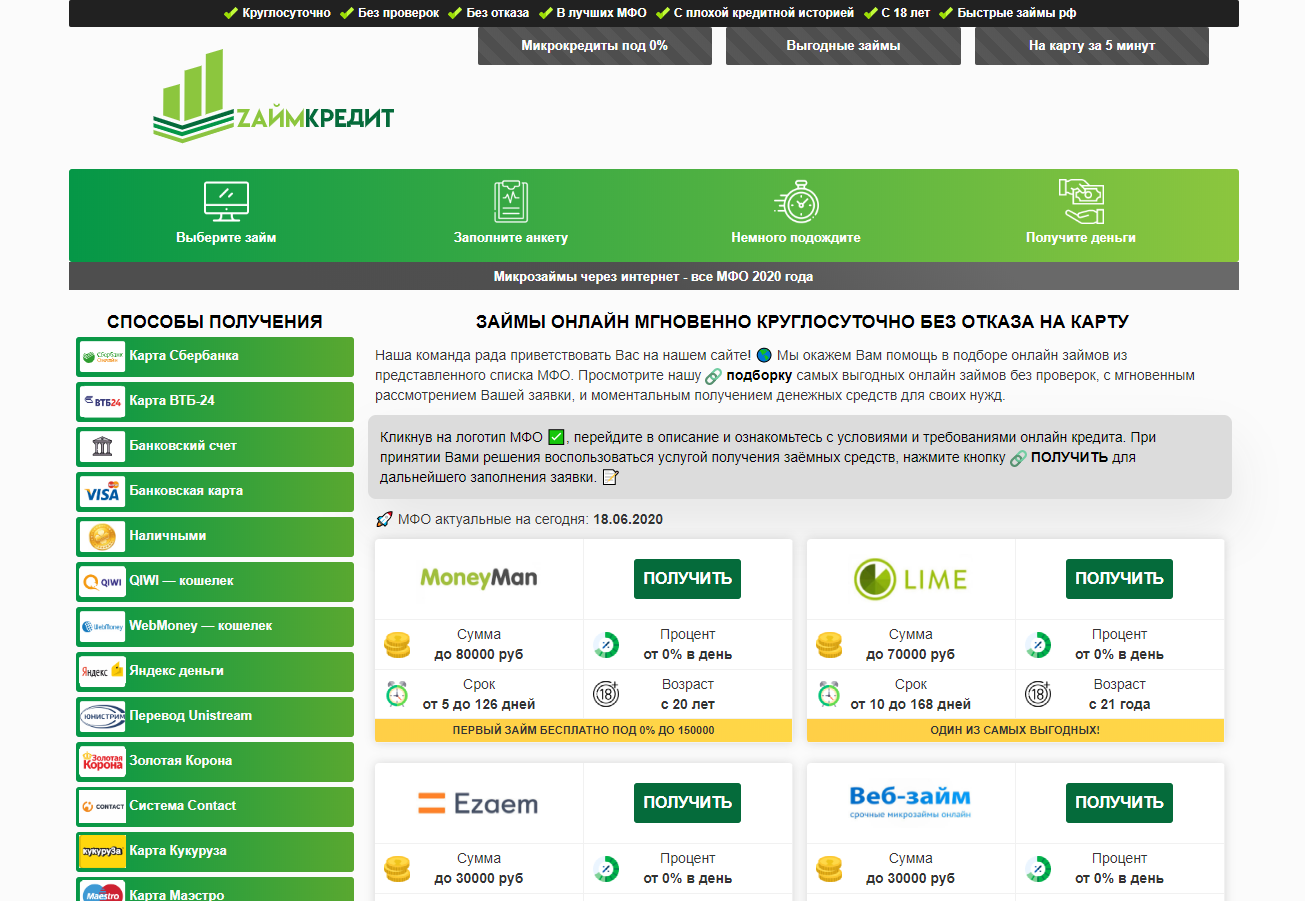Click the Золотая Корона logo icon
Screen dimensions: 1305x901
pyautogui.click(x=102, y=761)
